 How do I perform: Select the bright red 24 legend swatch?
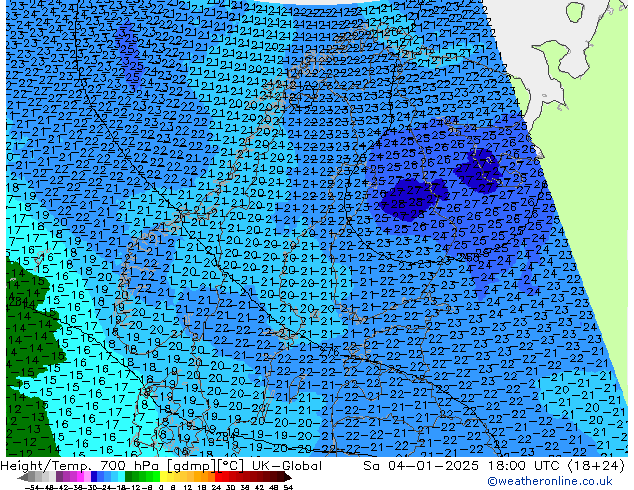(x=218, y=476)
